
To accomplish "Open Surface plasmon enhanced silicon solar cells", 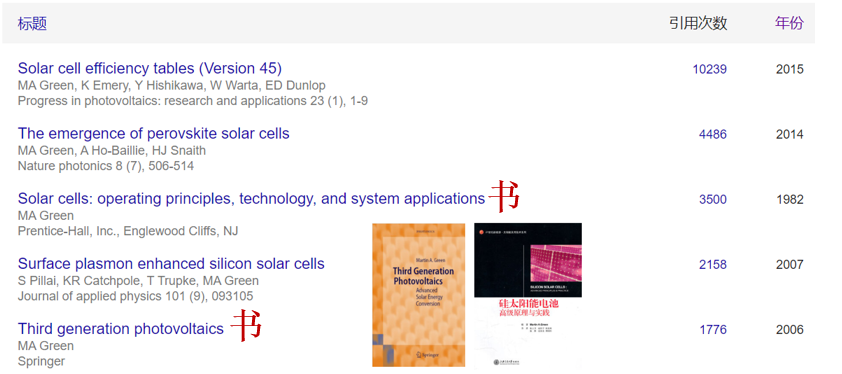I will (171, 264).
